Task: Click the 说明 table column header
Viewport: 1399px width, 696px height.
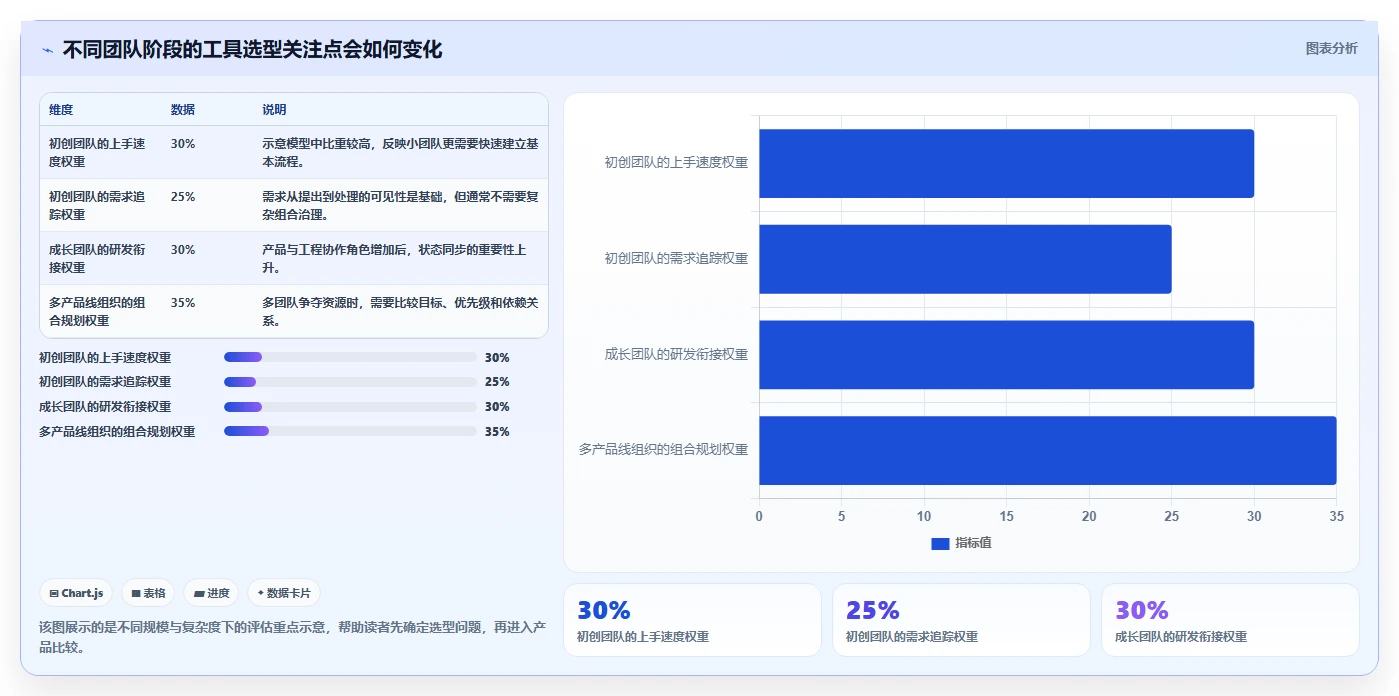Action: 274,110
